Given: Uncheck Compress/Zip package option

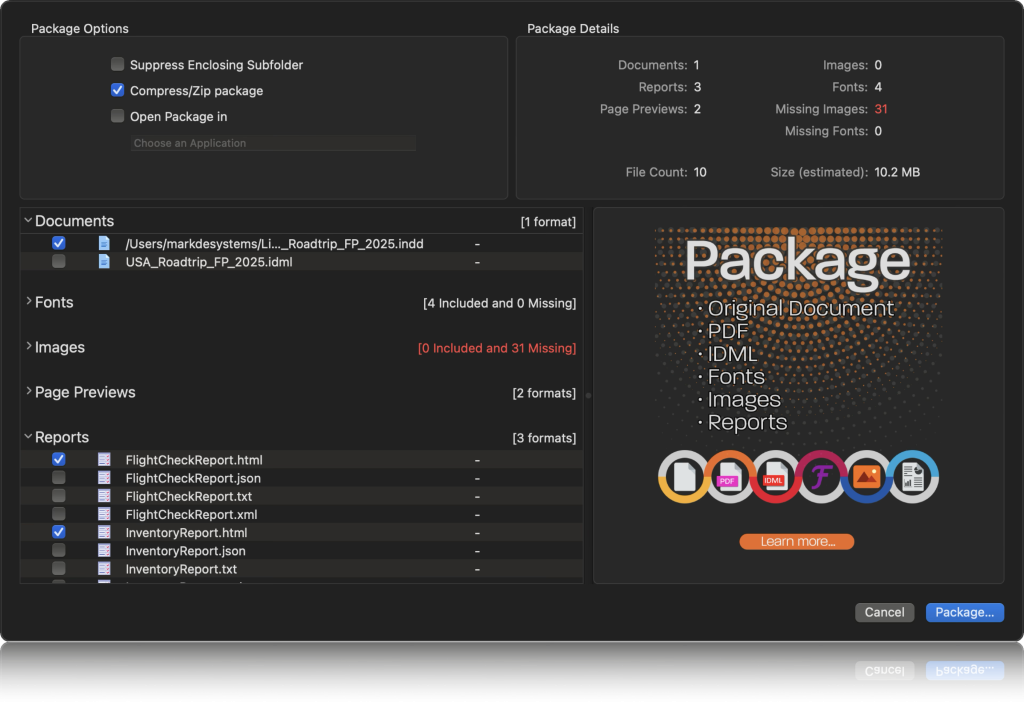Looking at the screenshot, I should tap(118, 90).
